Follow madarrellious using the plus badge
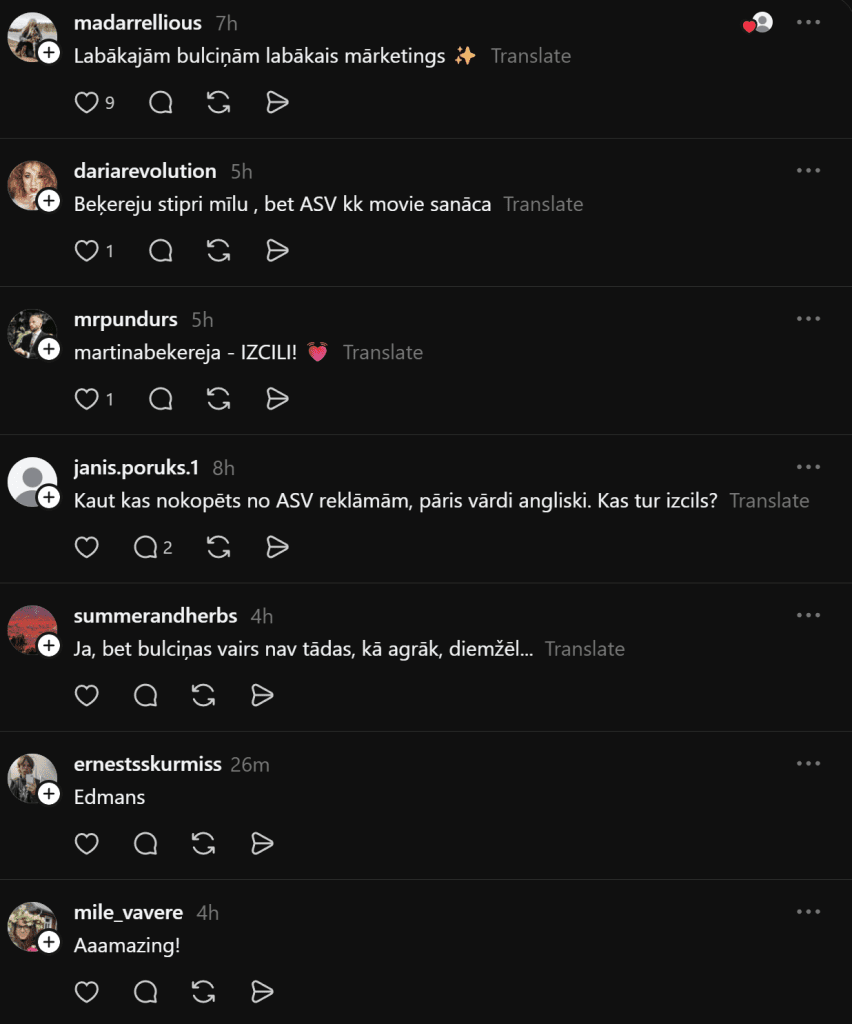852x1024 pixels. click(49, 53)
